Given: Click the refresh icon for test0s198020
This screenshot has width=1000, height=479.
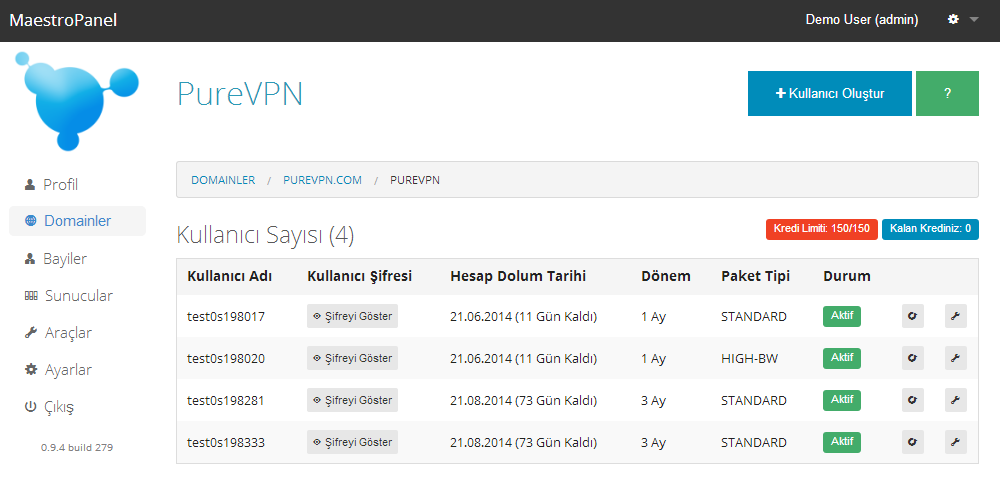Looking at the screenshot, I should 913,358.
